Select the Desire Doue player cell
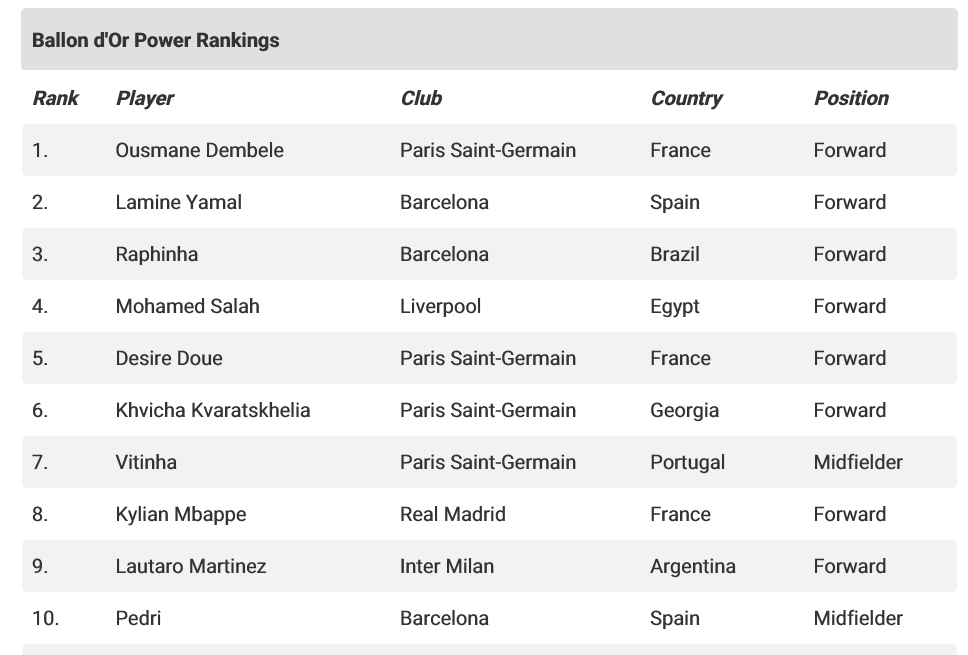 (169, 358)
